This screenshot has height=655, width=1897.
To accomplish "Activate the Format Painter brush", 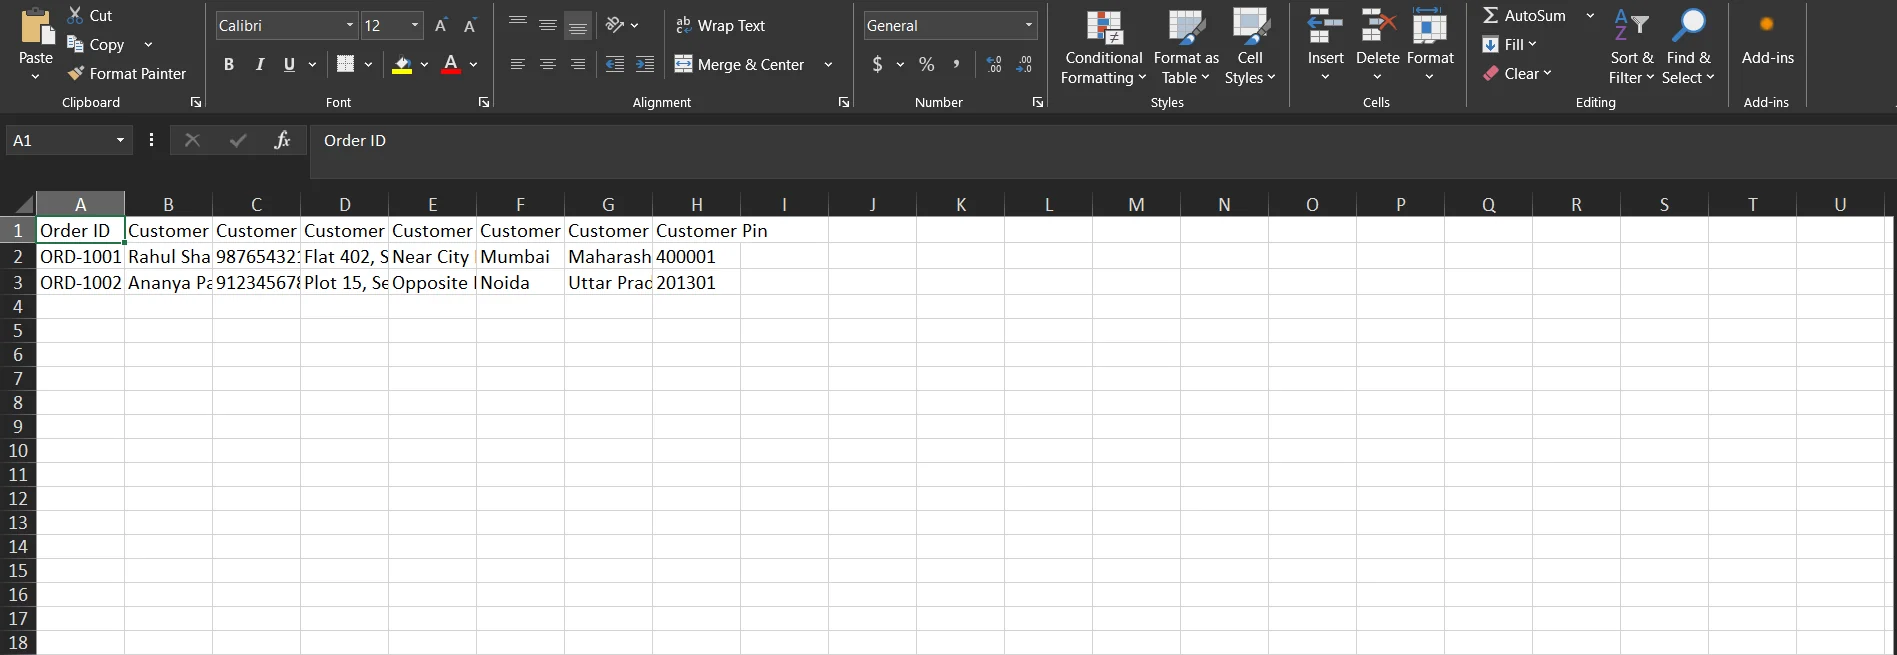I will (x=126, y=74).
